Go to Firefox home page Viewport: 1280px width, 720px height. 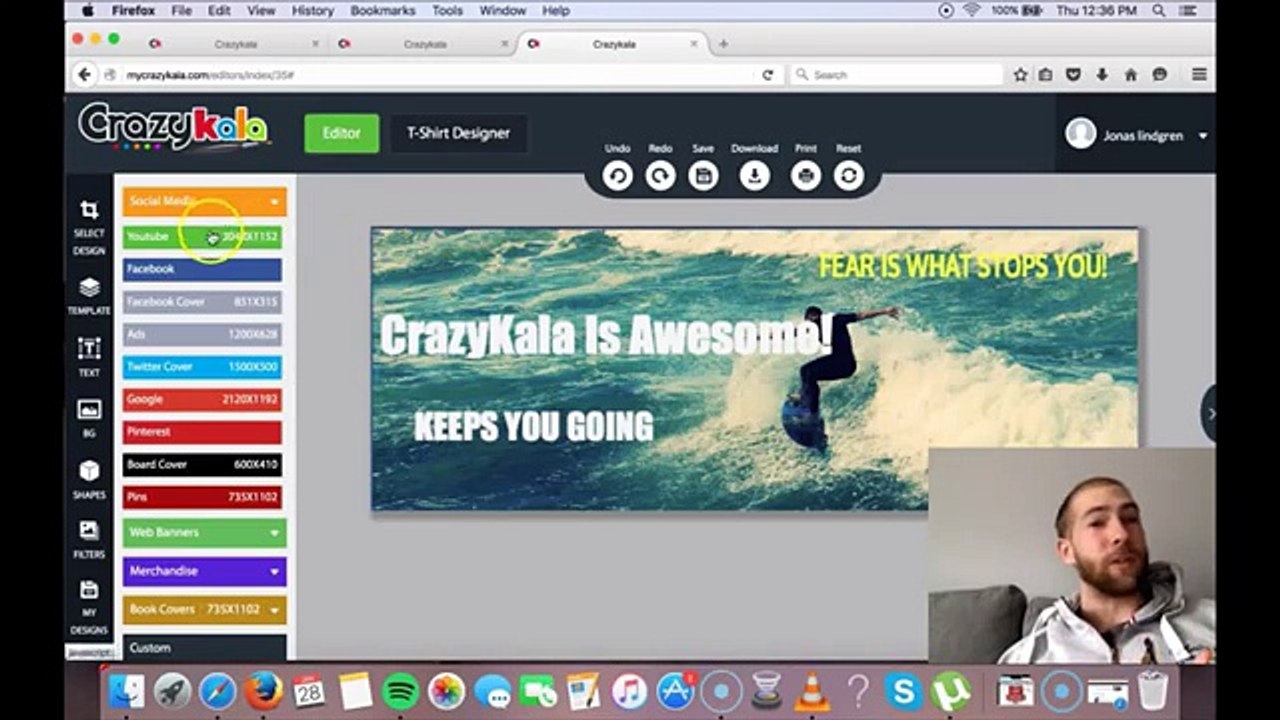[1131, 75]
